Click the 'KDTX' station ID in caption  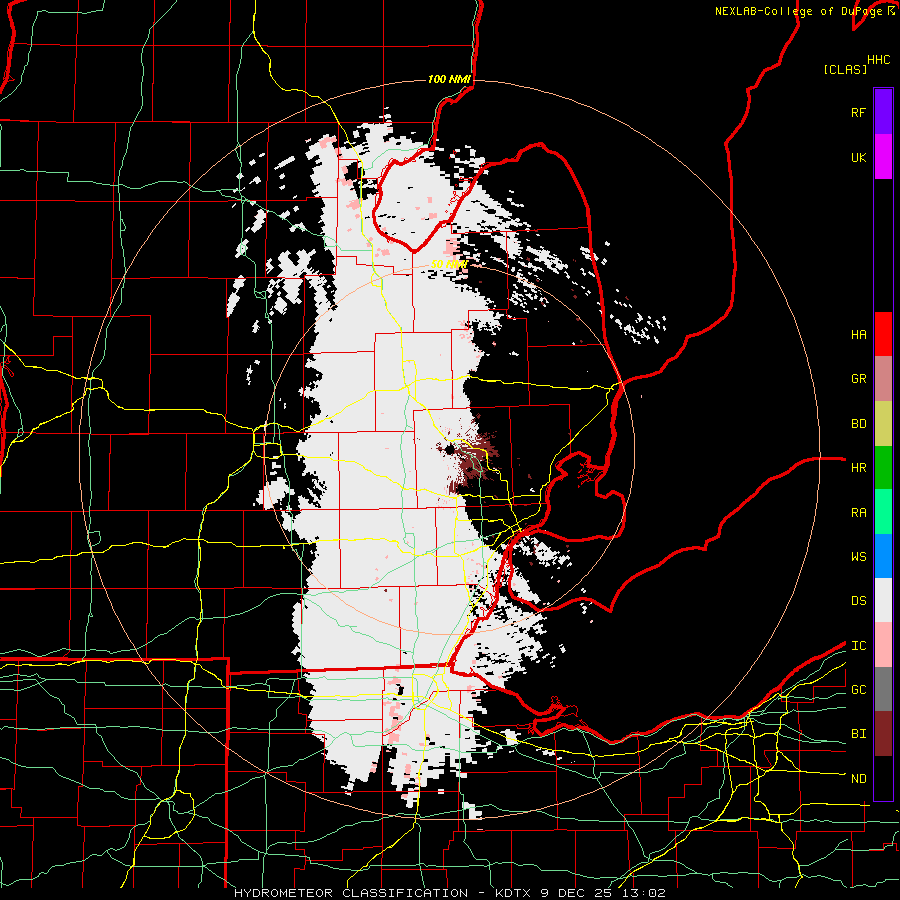(514, 893)
